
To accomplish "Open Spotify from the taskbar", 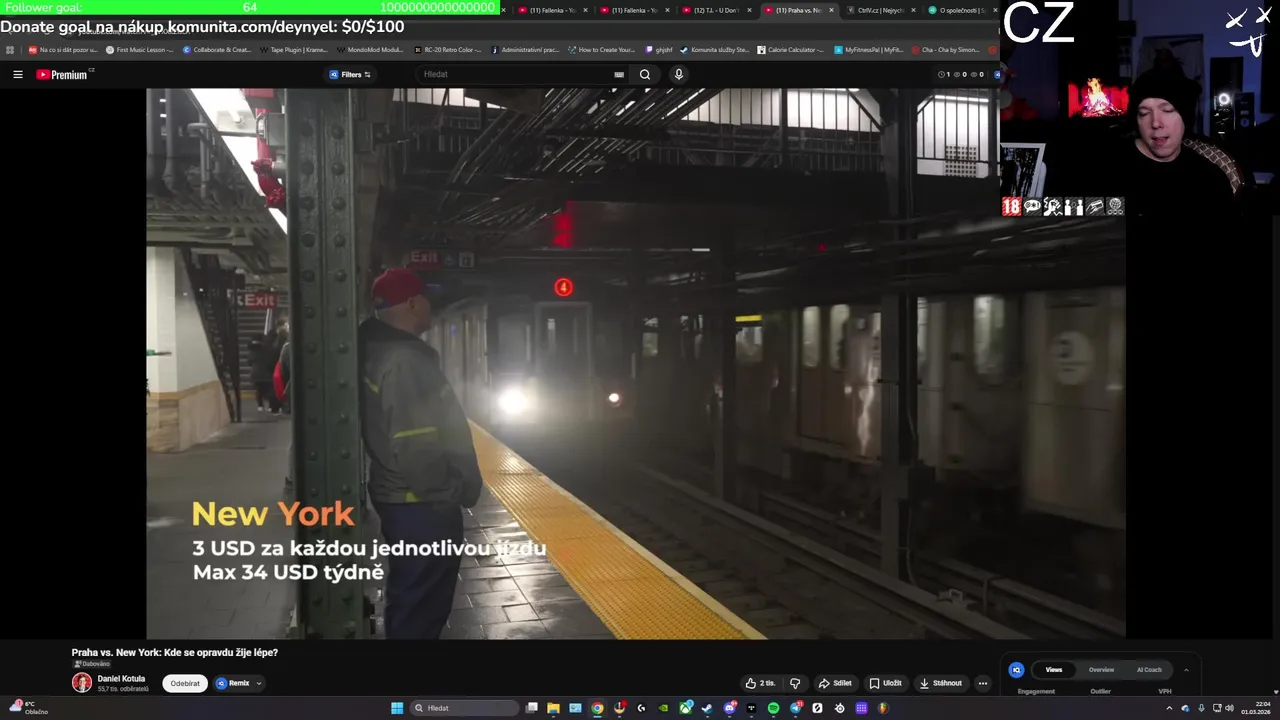I will click(773, 708).
